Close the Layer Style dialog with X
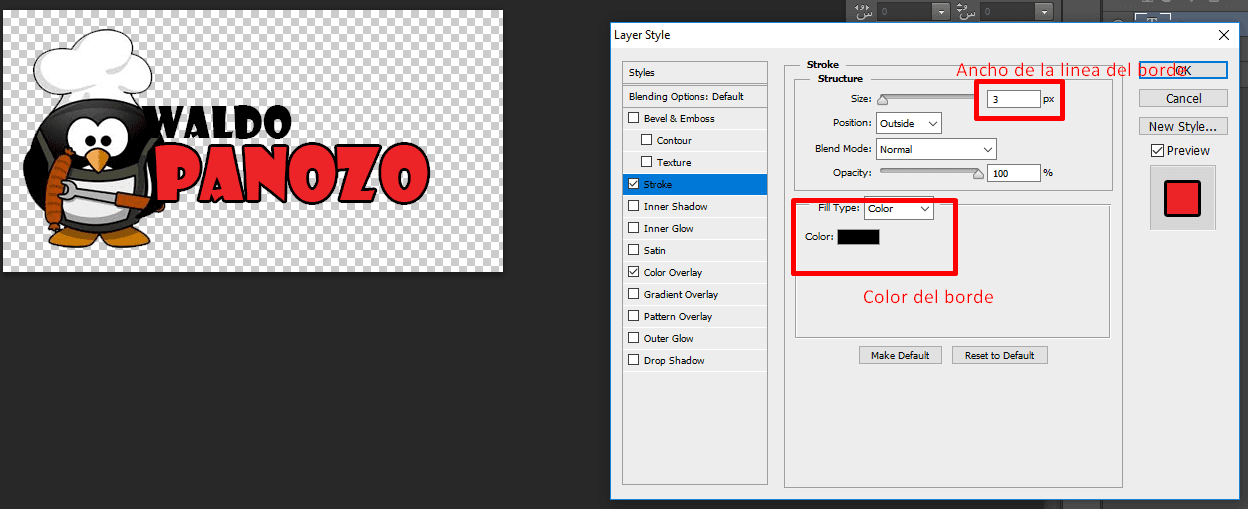The height and width of the screenshot is (509, 1248). (x=1223, y=35)
